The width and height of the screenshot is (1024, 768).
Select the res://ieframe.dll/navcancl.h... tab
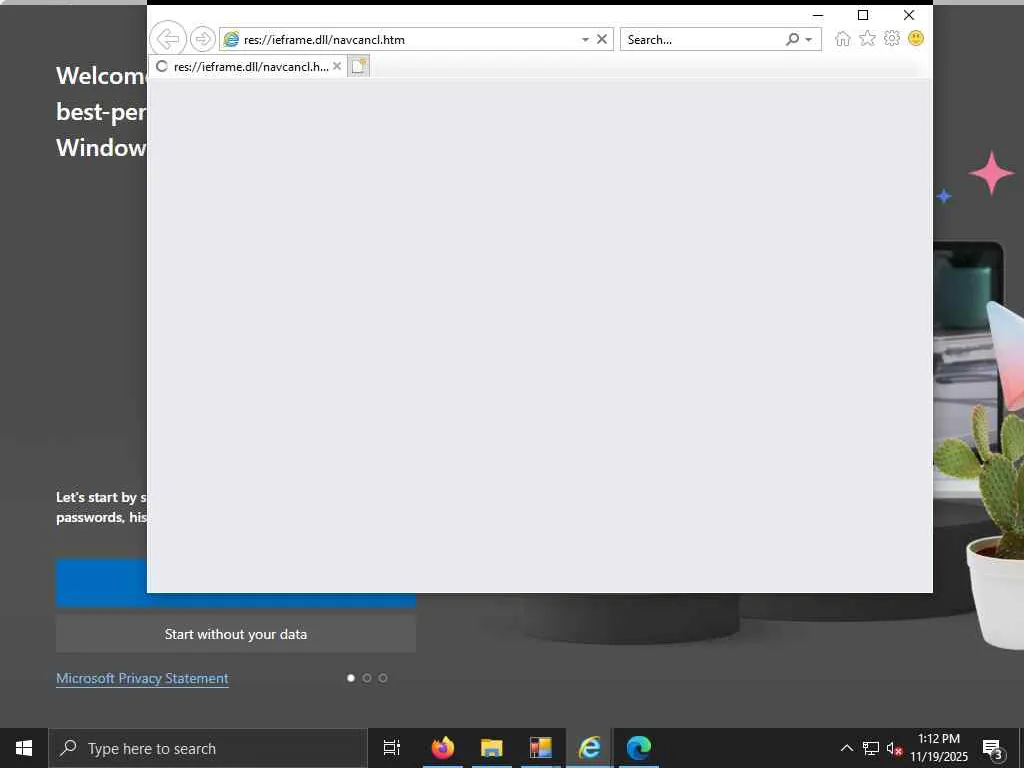[x=247, y=66]
